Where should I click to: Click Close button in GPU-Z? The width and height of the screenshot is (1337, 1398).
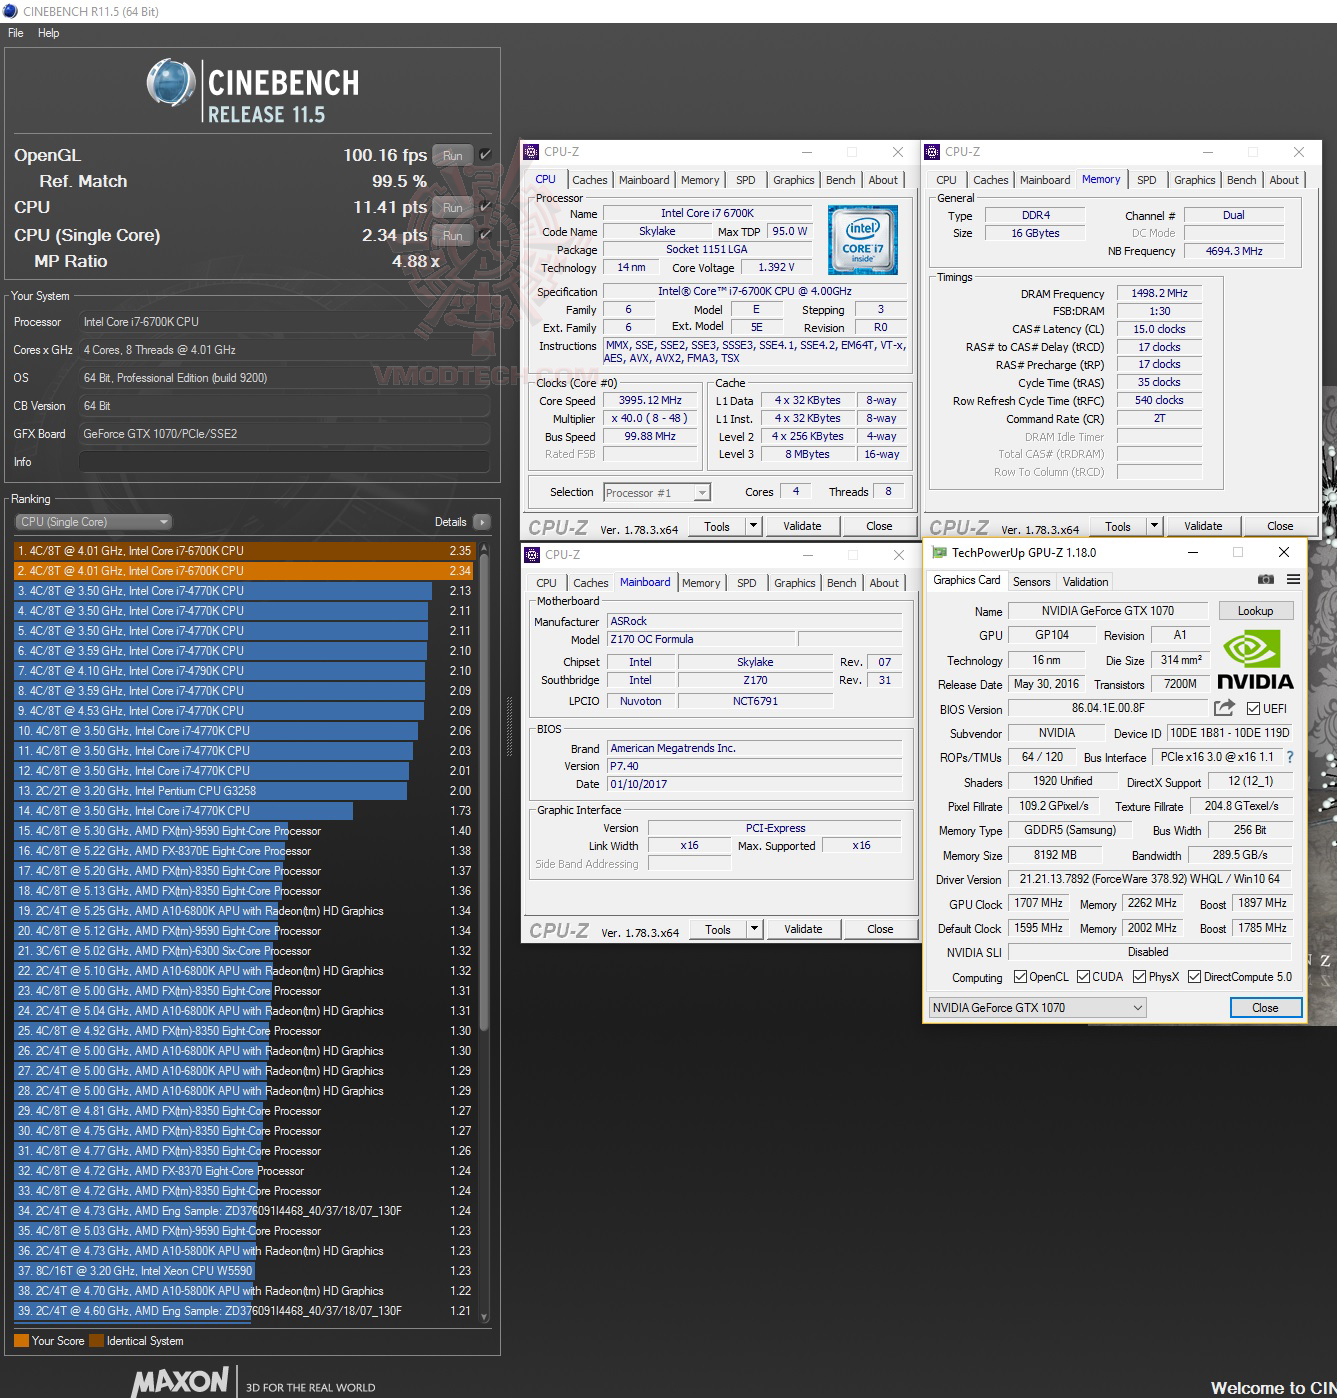point(1265,1008)
